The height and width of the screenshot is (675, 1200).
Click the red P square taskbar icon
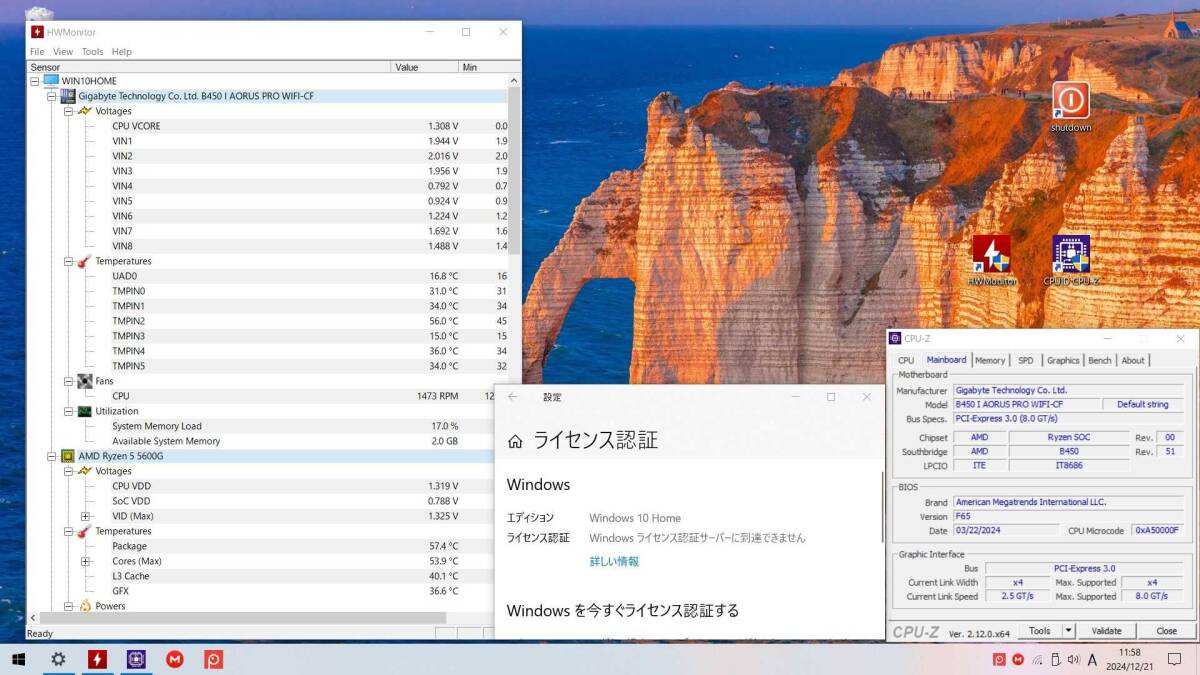tap(213, 659)
